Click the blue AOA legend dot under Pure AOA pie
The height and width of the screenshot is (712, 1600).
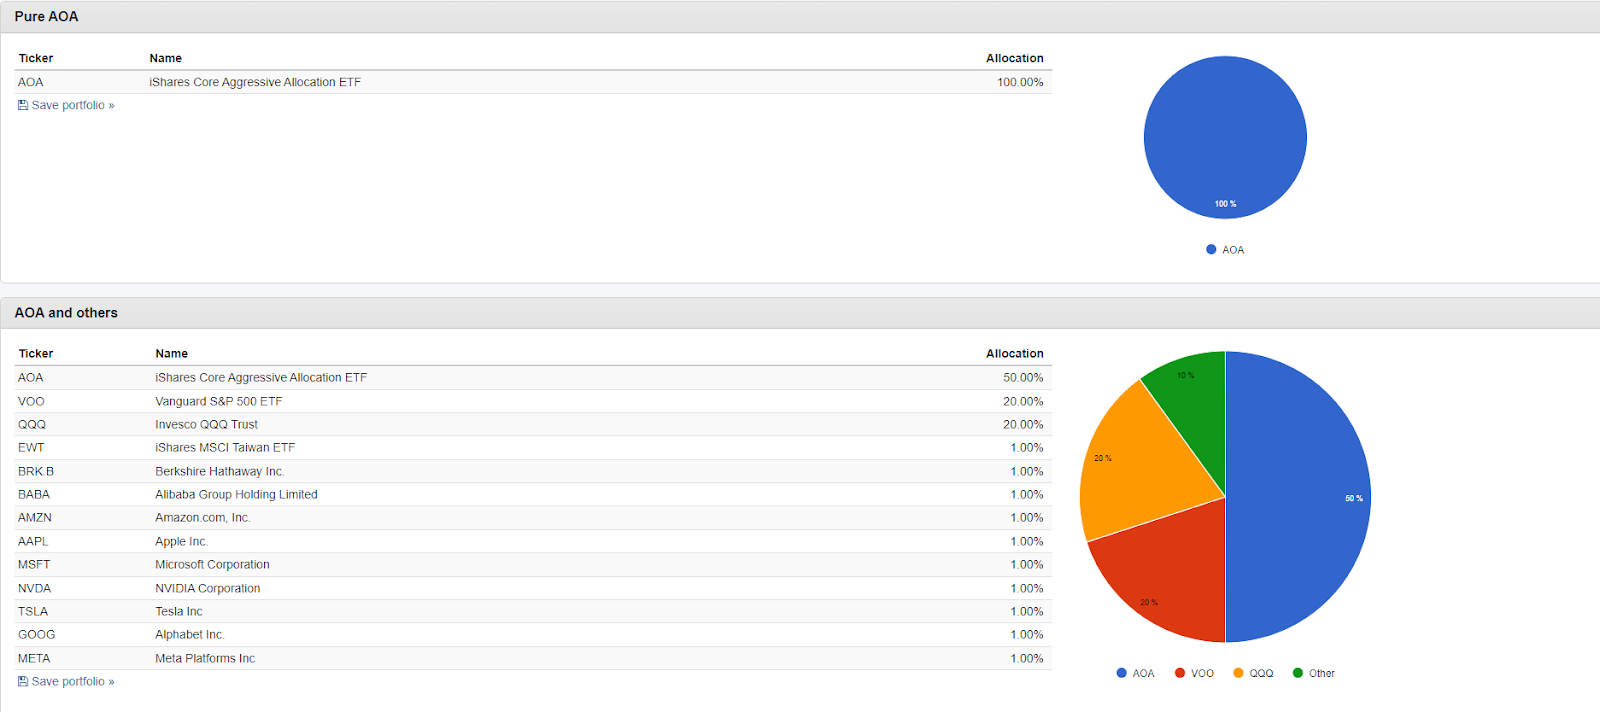(x=1211, y=250)
